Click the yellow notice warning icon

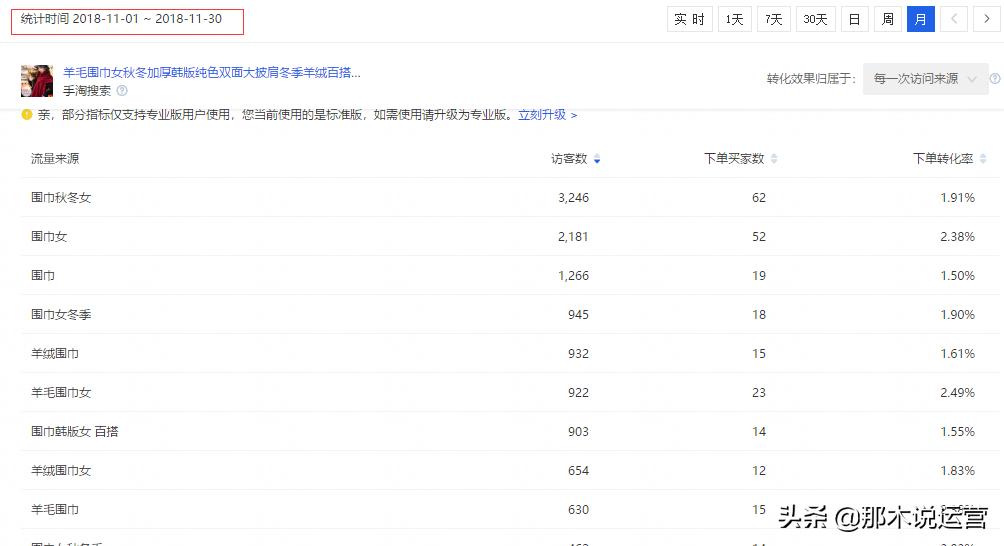coord(26,115)
